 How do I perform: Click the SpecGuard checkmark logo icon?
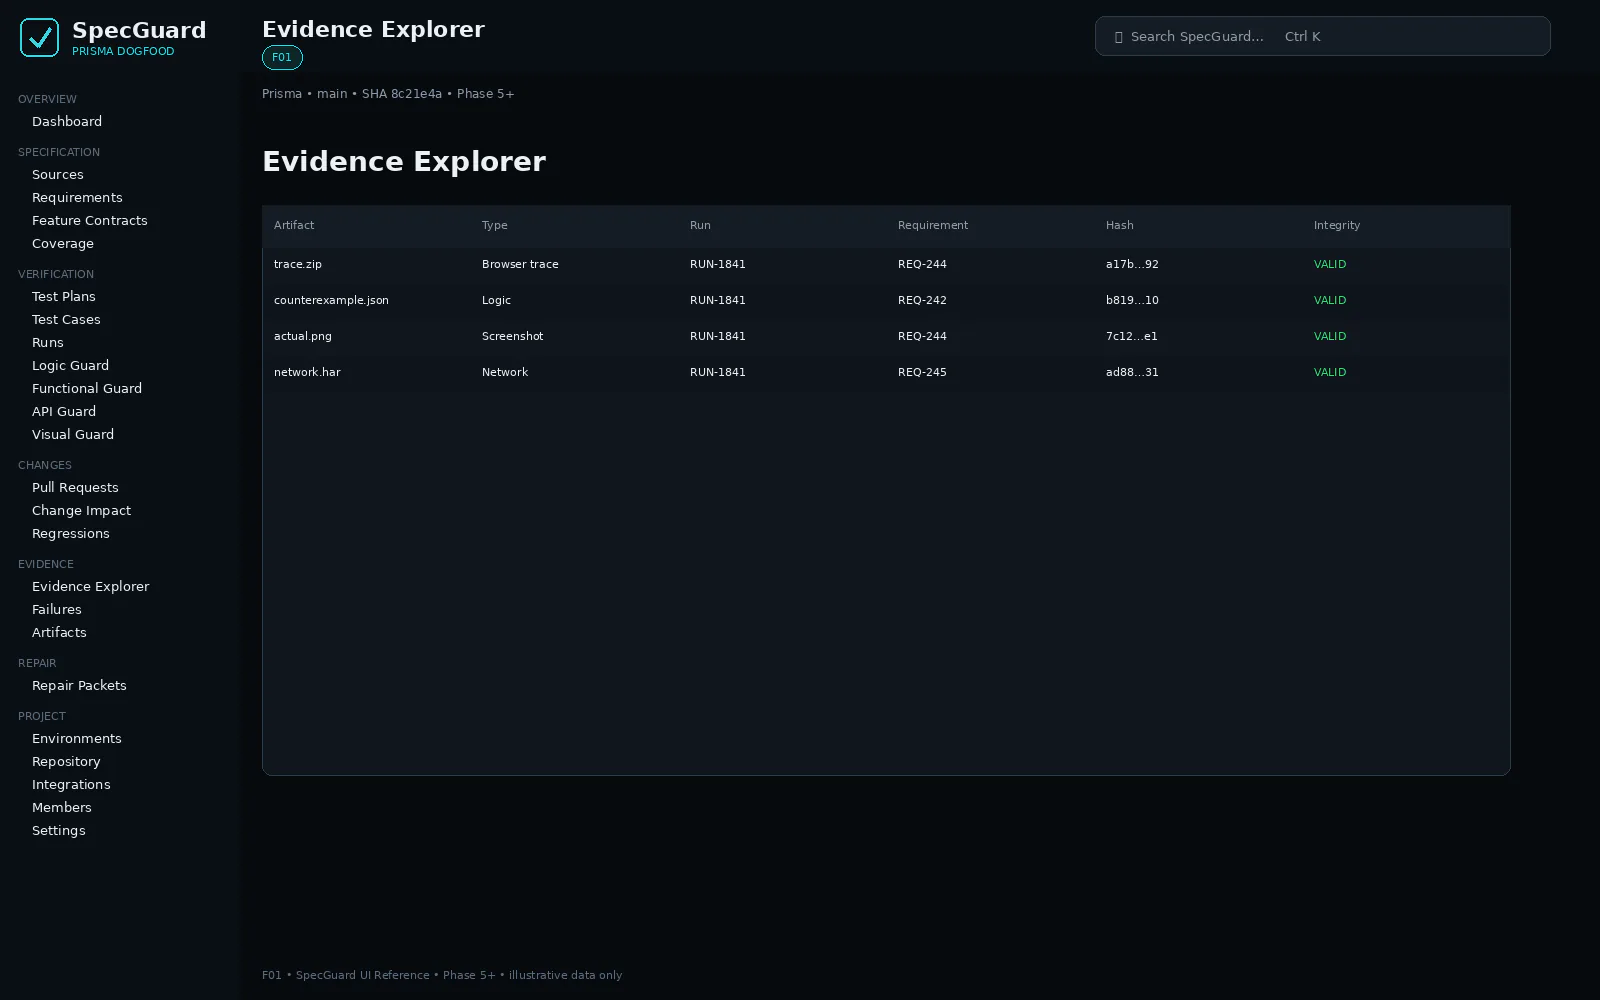point(39,38)
